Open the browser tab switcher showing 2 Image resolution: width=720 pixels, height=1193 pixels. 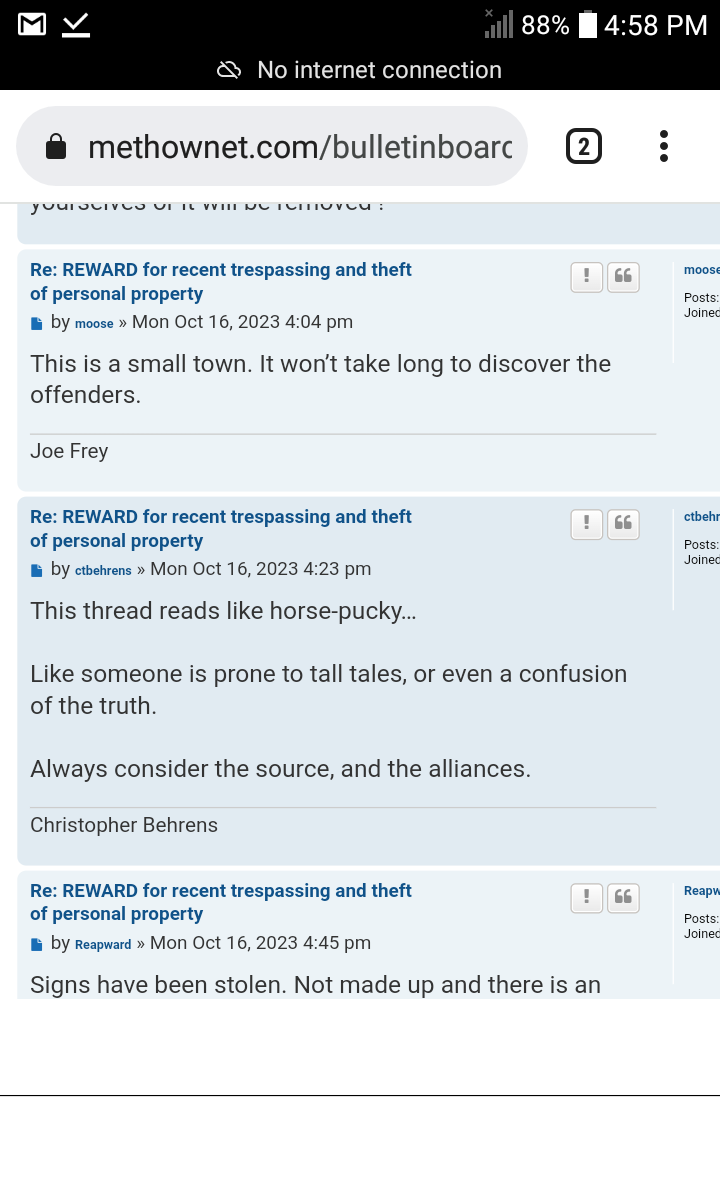pos(584,147)
